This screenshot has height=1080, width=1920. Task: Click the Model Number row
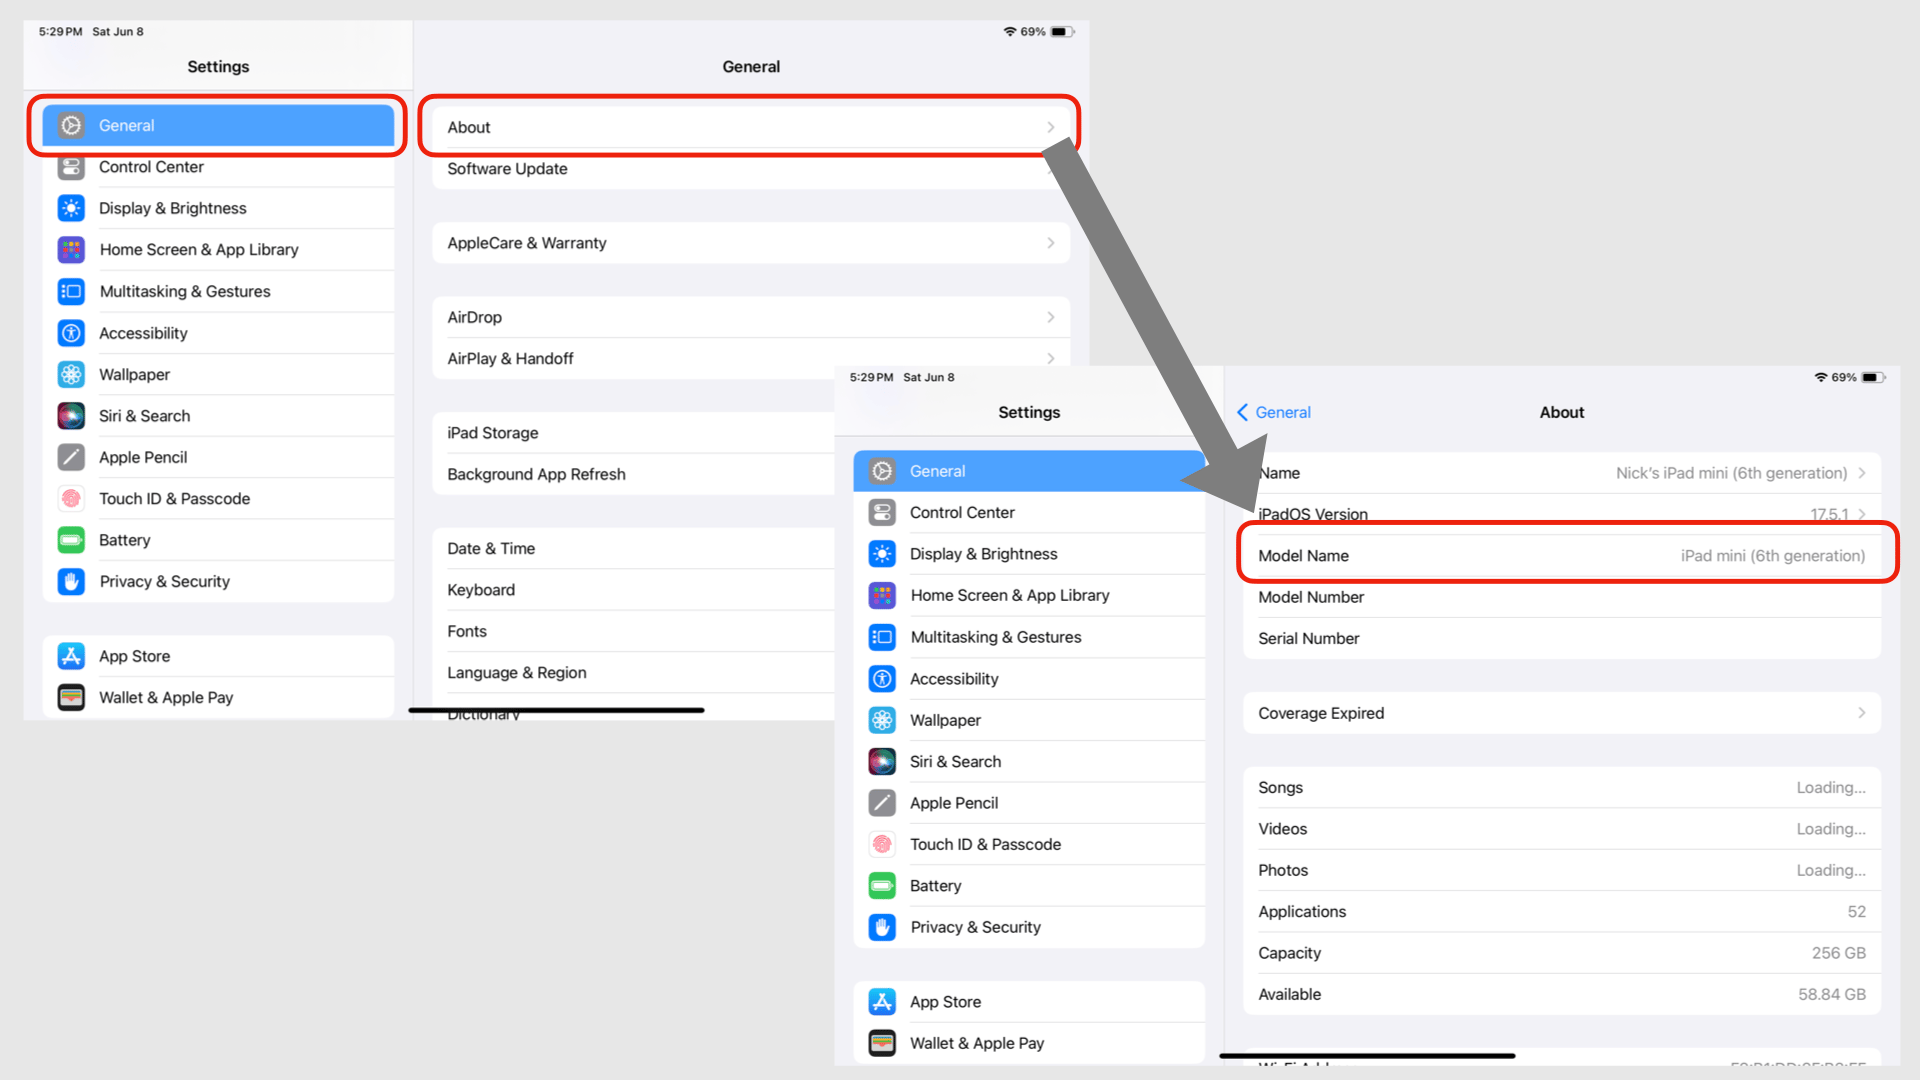tap(1562, 597)
